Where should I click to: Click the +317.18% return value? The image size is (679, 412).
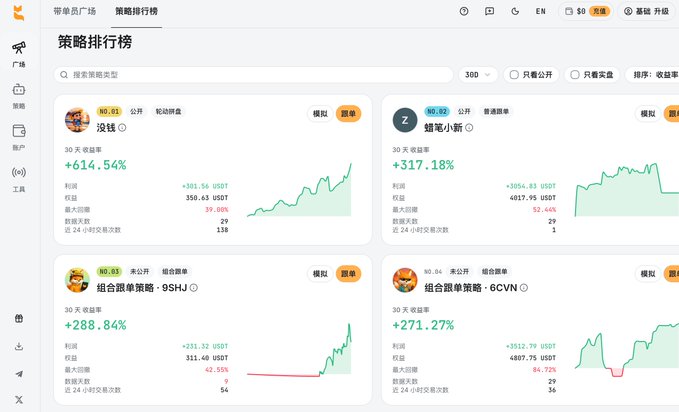coord(423,165)
